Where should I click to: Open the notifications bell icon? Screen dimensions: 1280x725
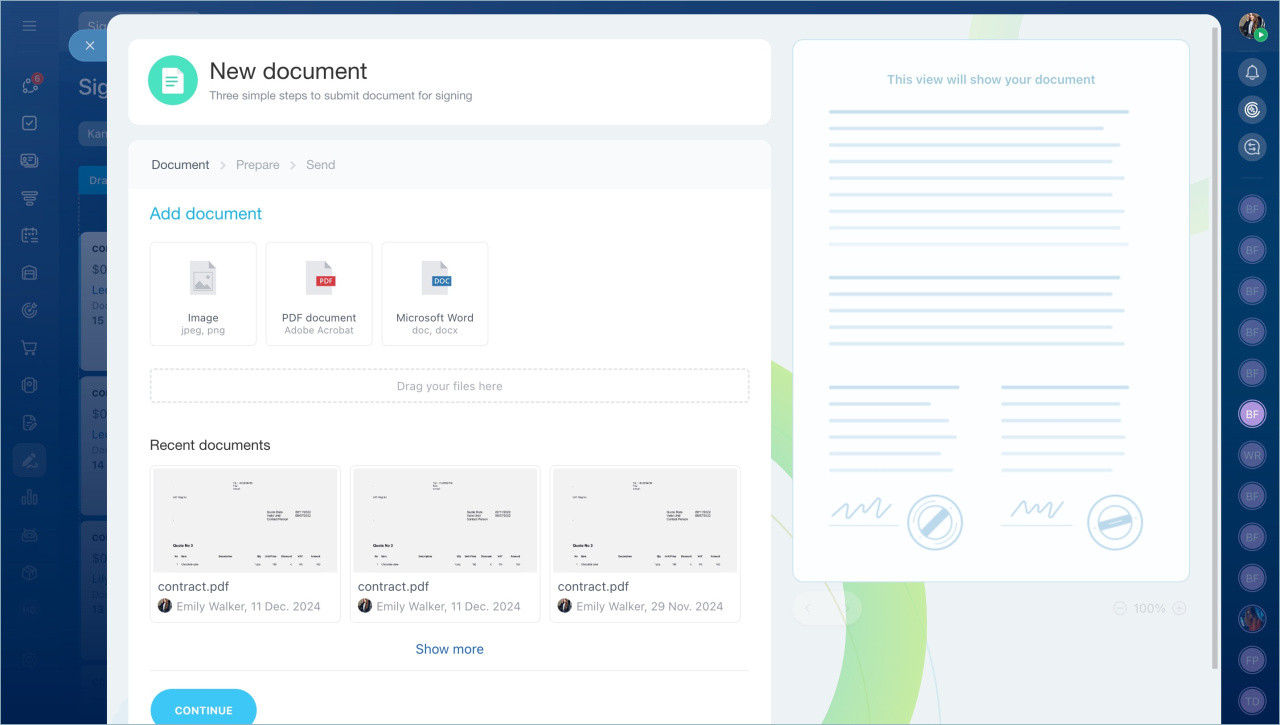tap(1252, 72)
